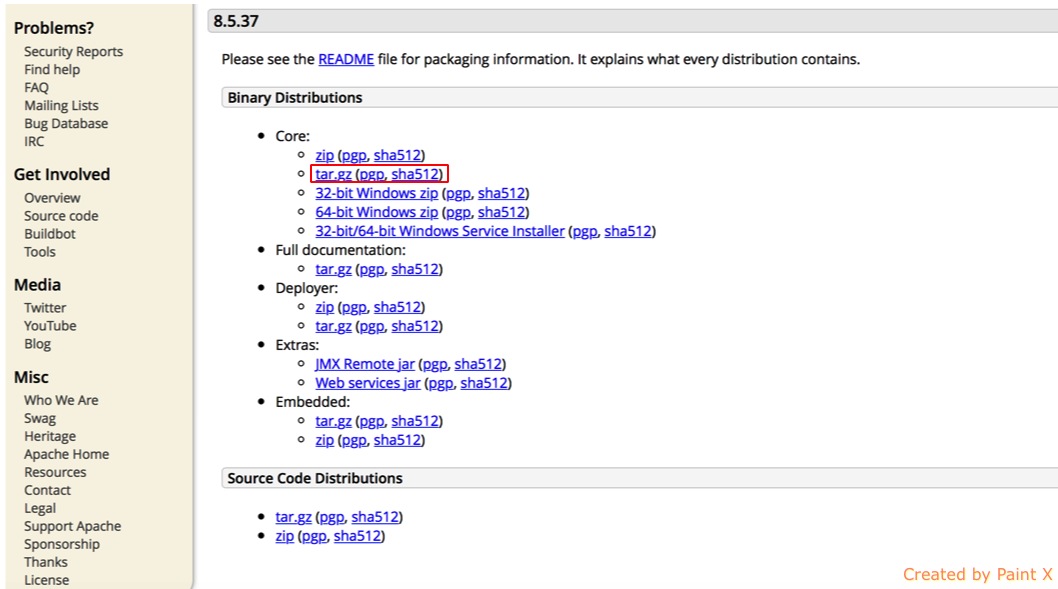1058x589 pixels.
Task: Open pgp for Deployer tar.gz
Action: coord(372,326)
